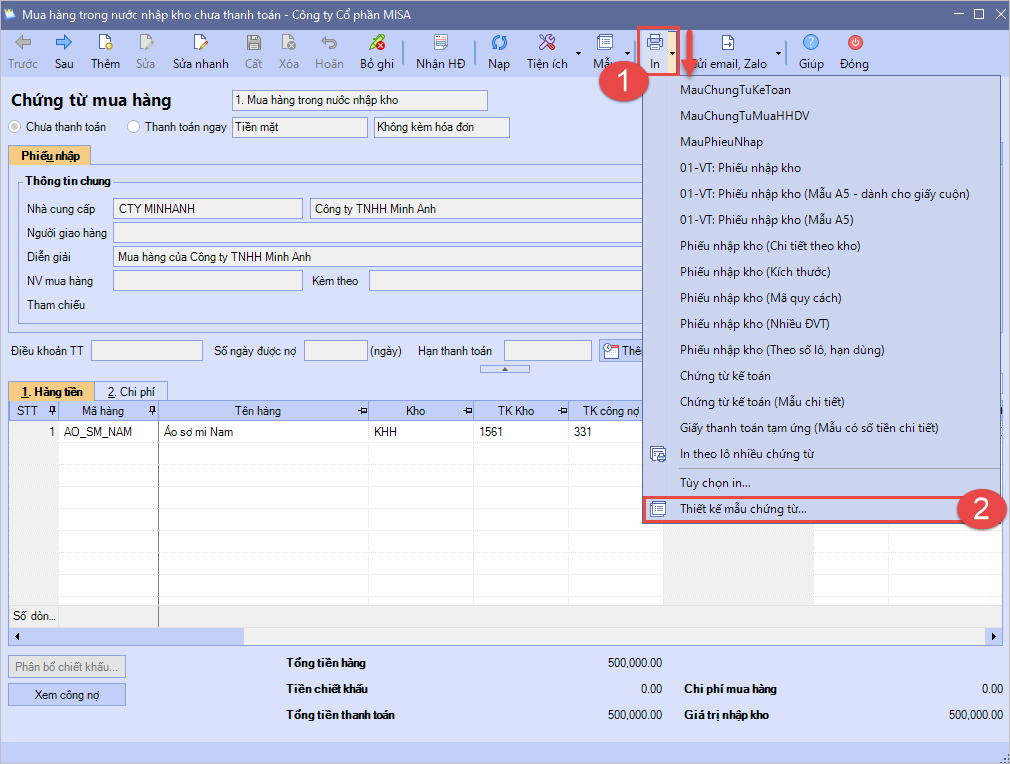Select 01-VT: Phiếu nhập kho print template

(740, 168)
